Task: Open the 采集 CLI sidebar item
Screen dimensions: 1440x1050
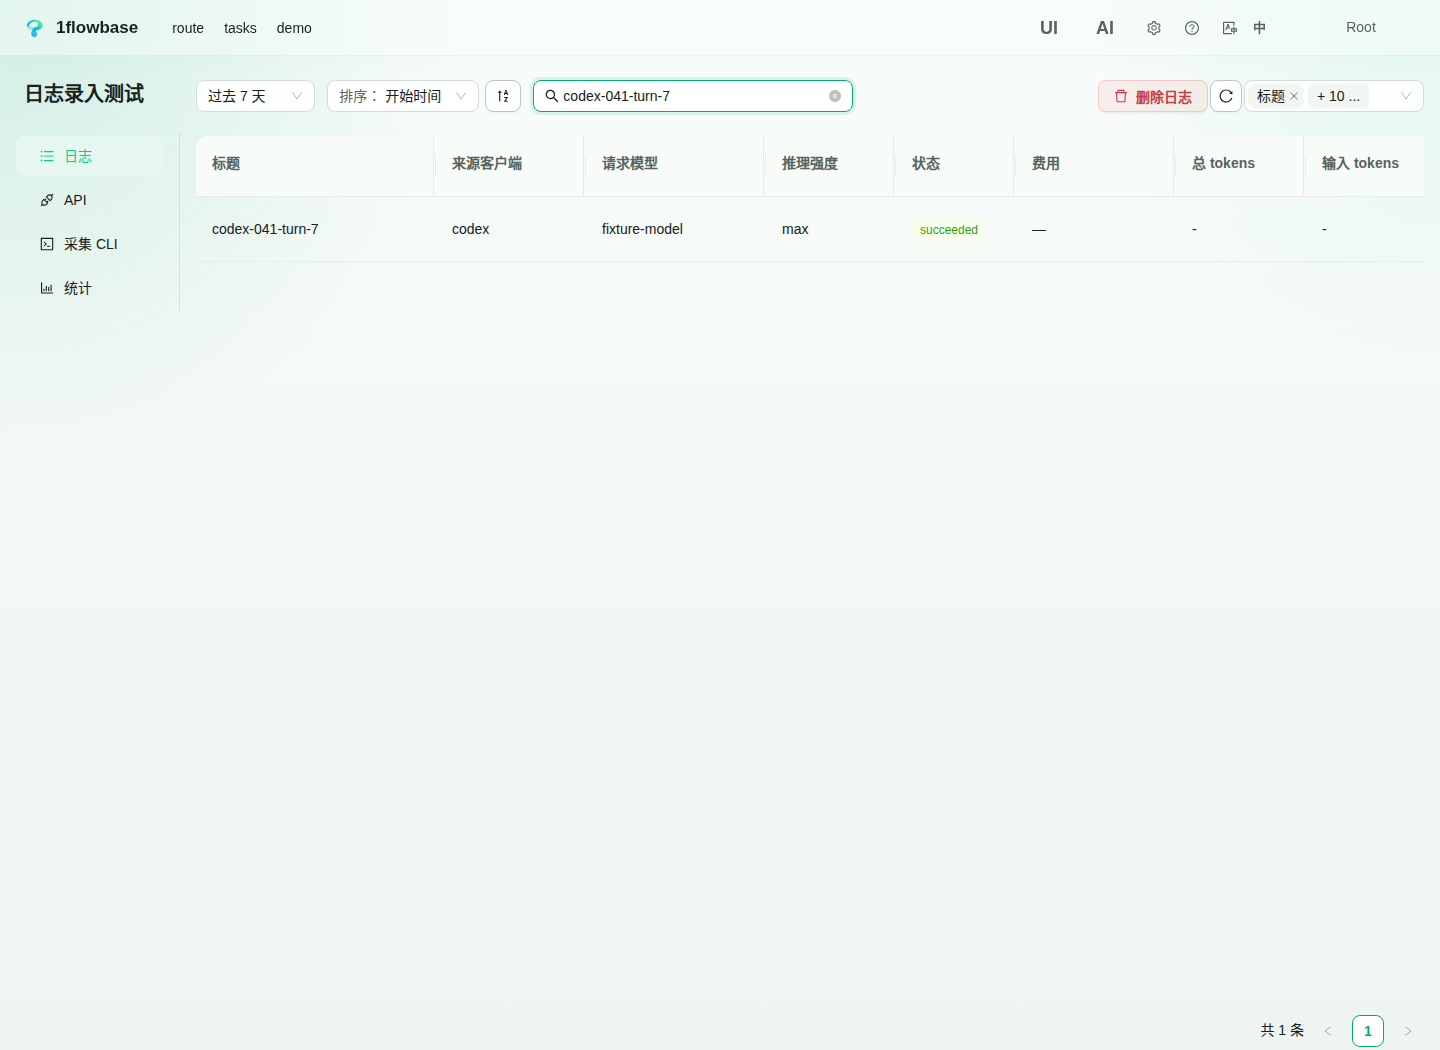Action: point(89,244)
